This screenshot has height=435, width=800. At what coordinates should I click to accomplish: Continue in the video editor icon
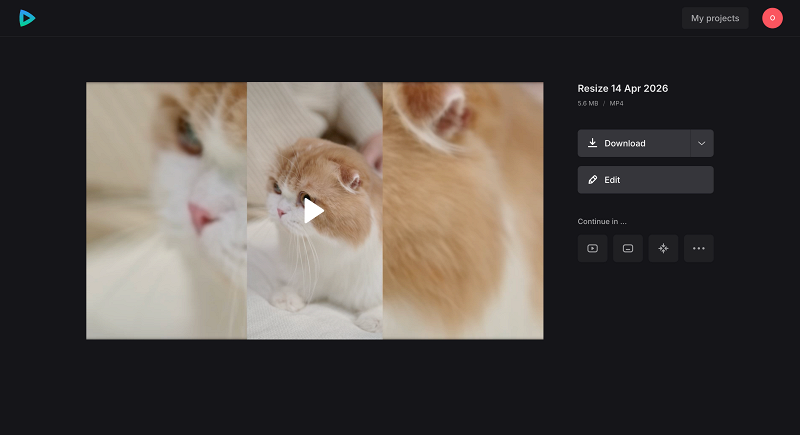592,248
